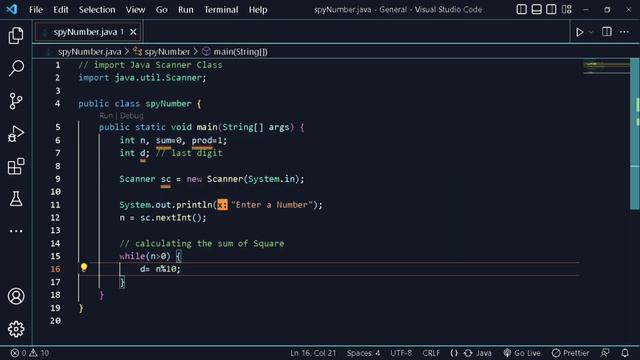This screenshot has height=360, width=640.
Task: Open the Customize Layout icon
Action: 567,9
